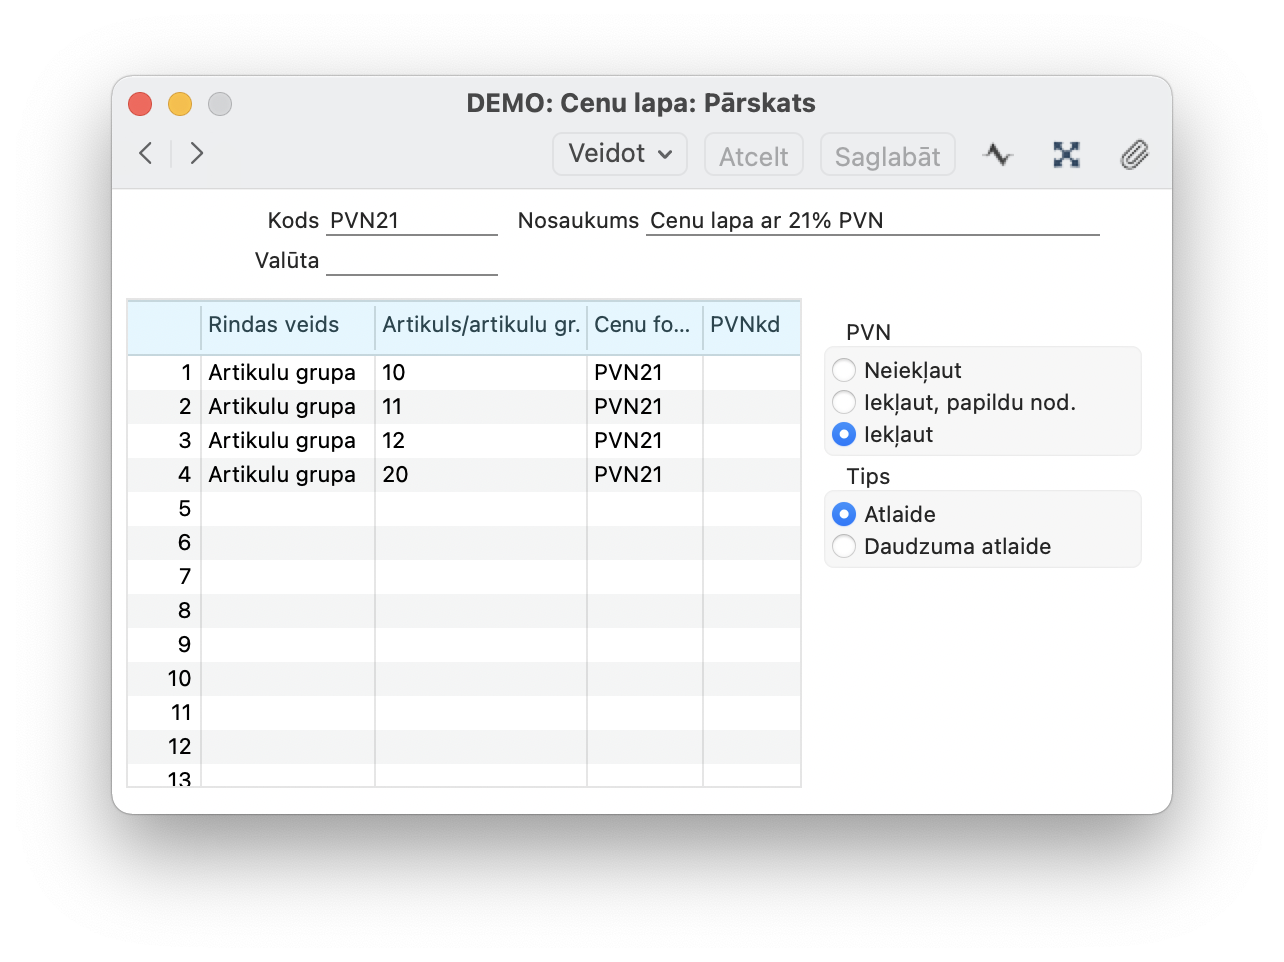
Task: Click the Kods input field
Action: pyautogui.click(x=411, y=221)
